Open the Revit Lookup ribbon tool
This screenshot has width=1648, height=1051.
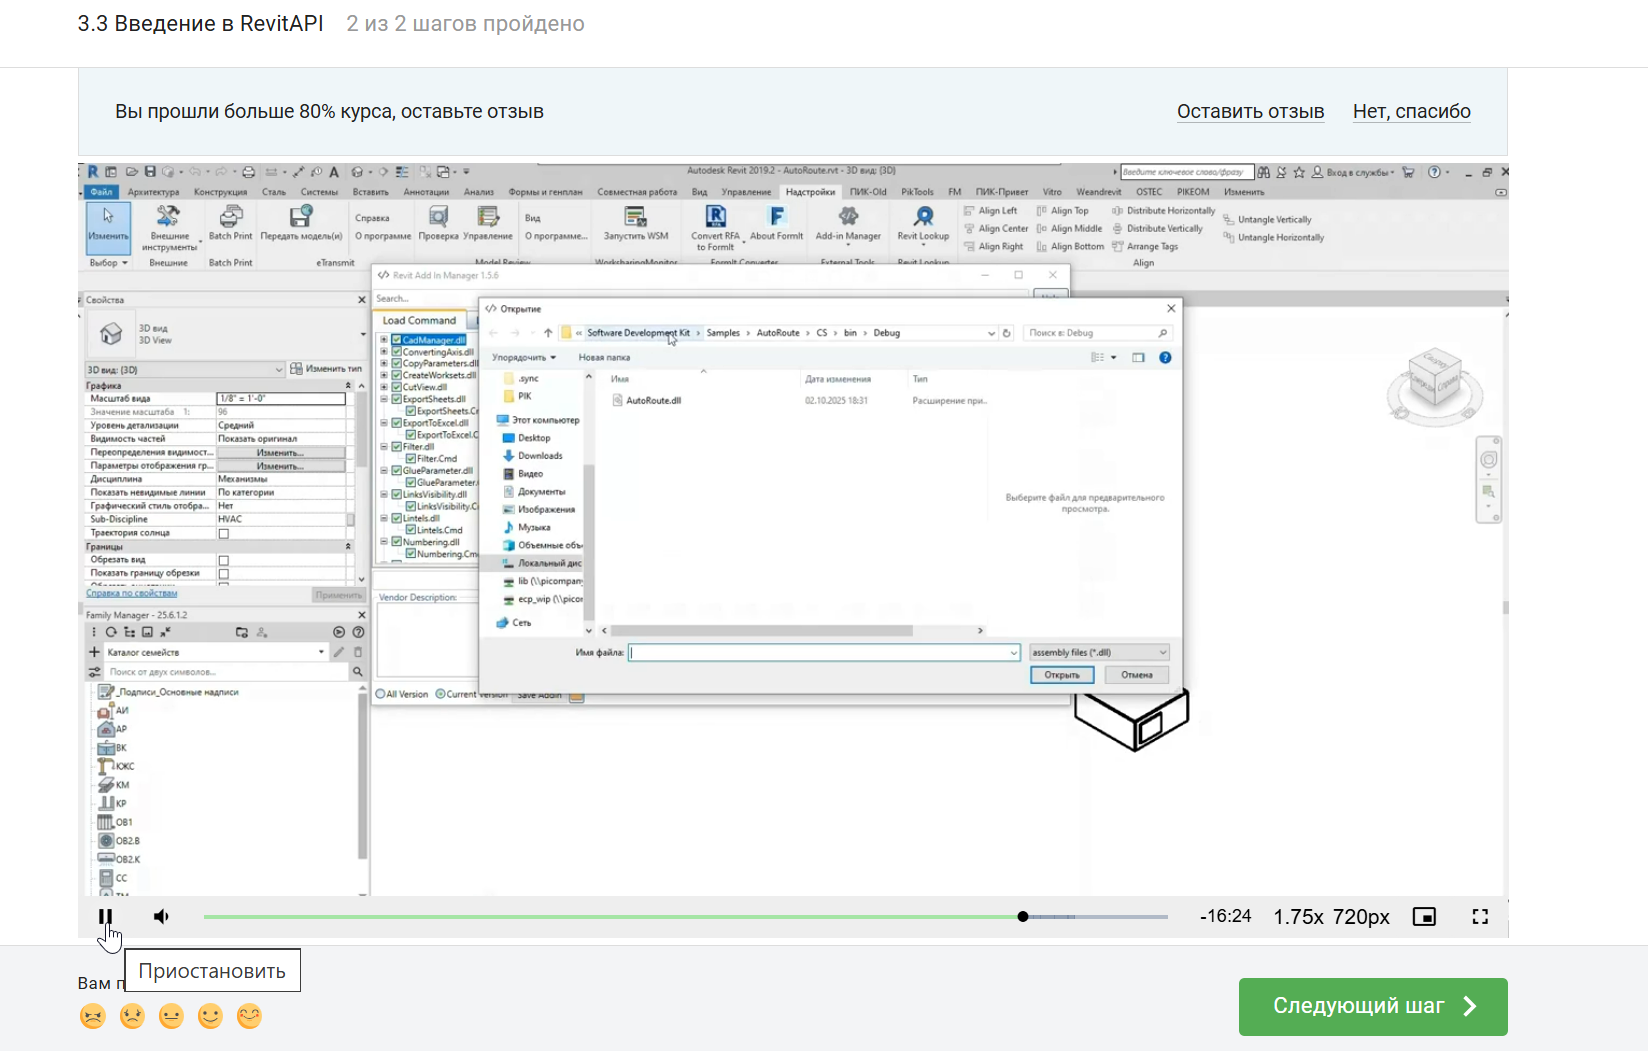pos(923,222)
